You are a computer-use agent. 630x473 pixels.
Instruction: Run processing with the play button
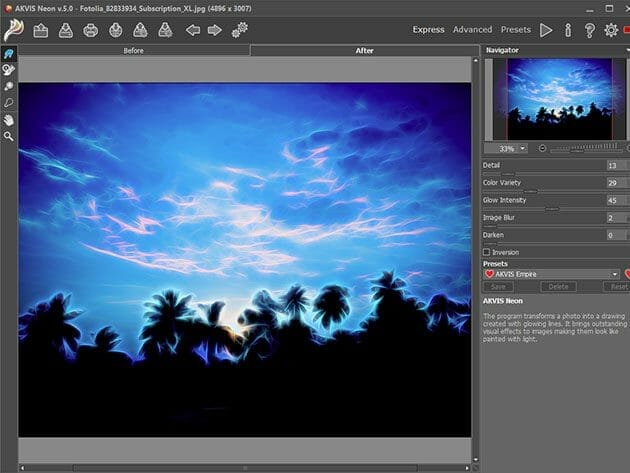(546, 30)
